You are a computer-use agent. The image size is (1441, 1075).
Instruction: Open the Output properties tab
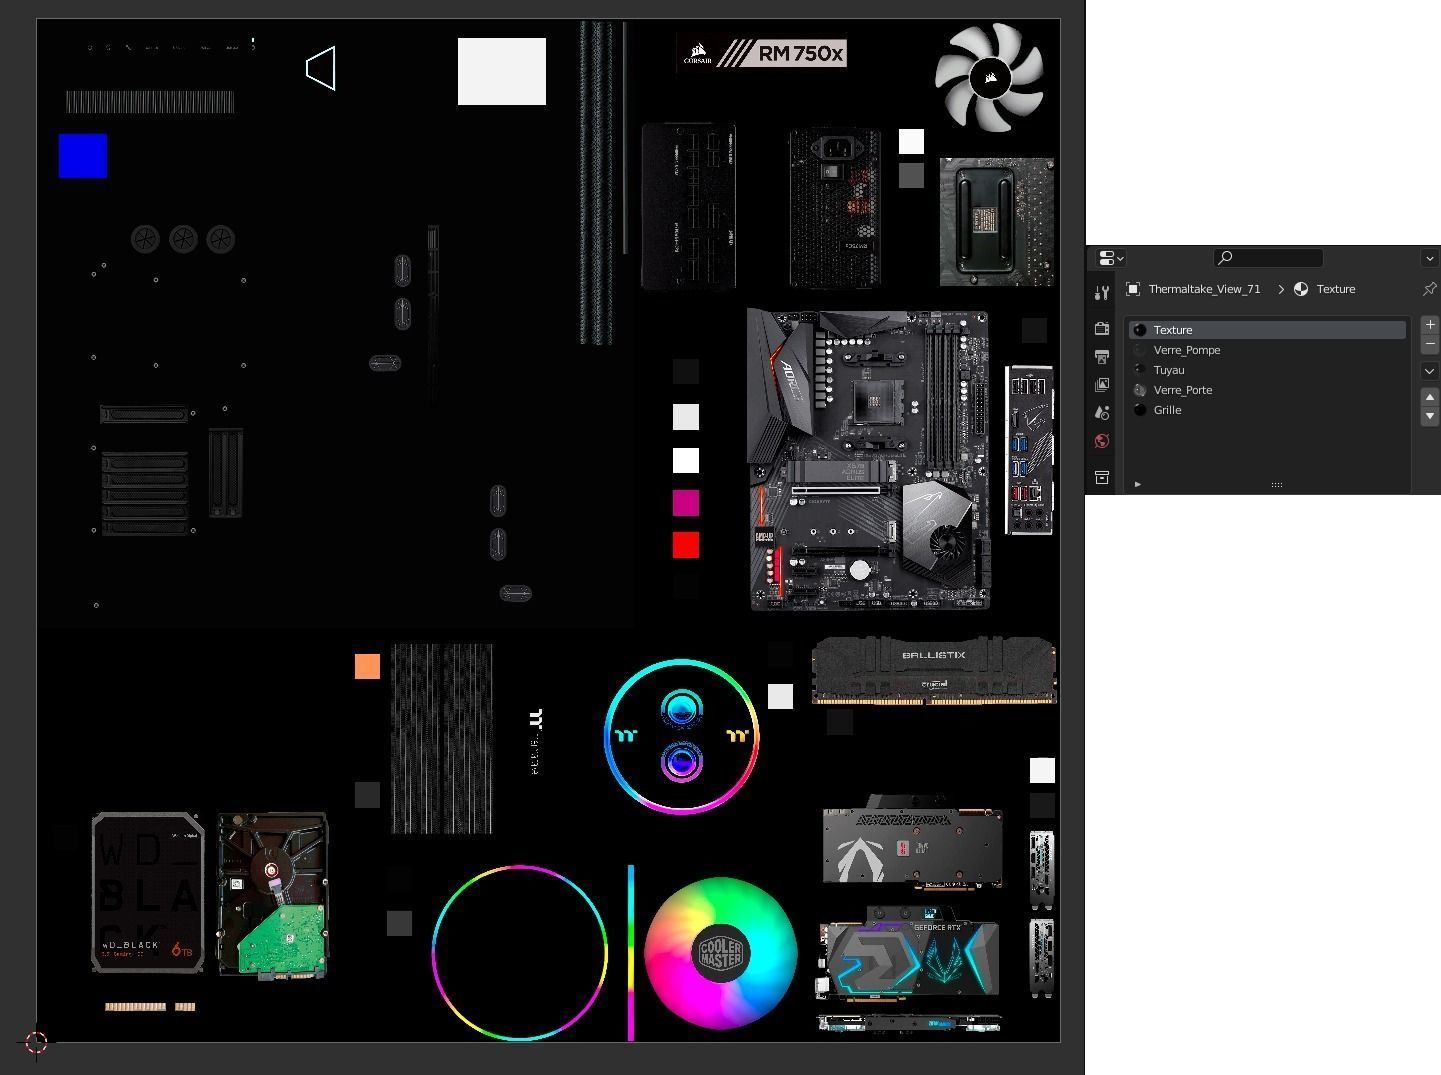tap(1102, 356)
